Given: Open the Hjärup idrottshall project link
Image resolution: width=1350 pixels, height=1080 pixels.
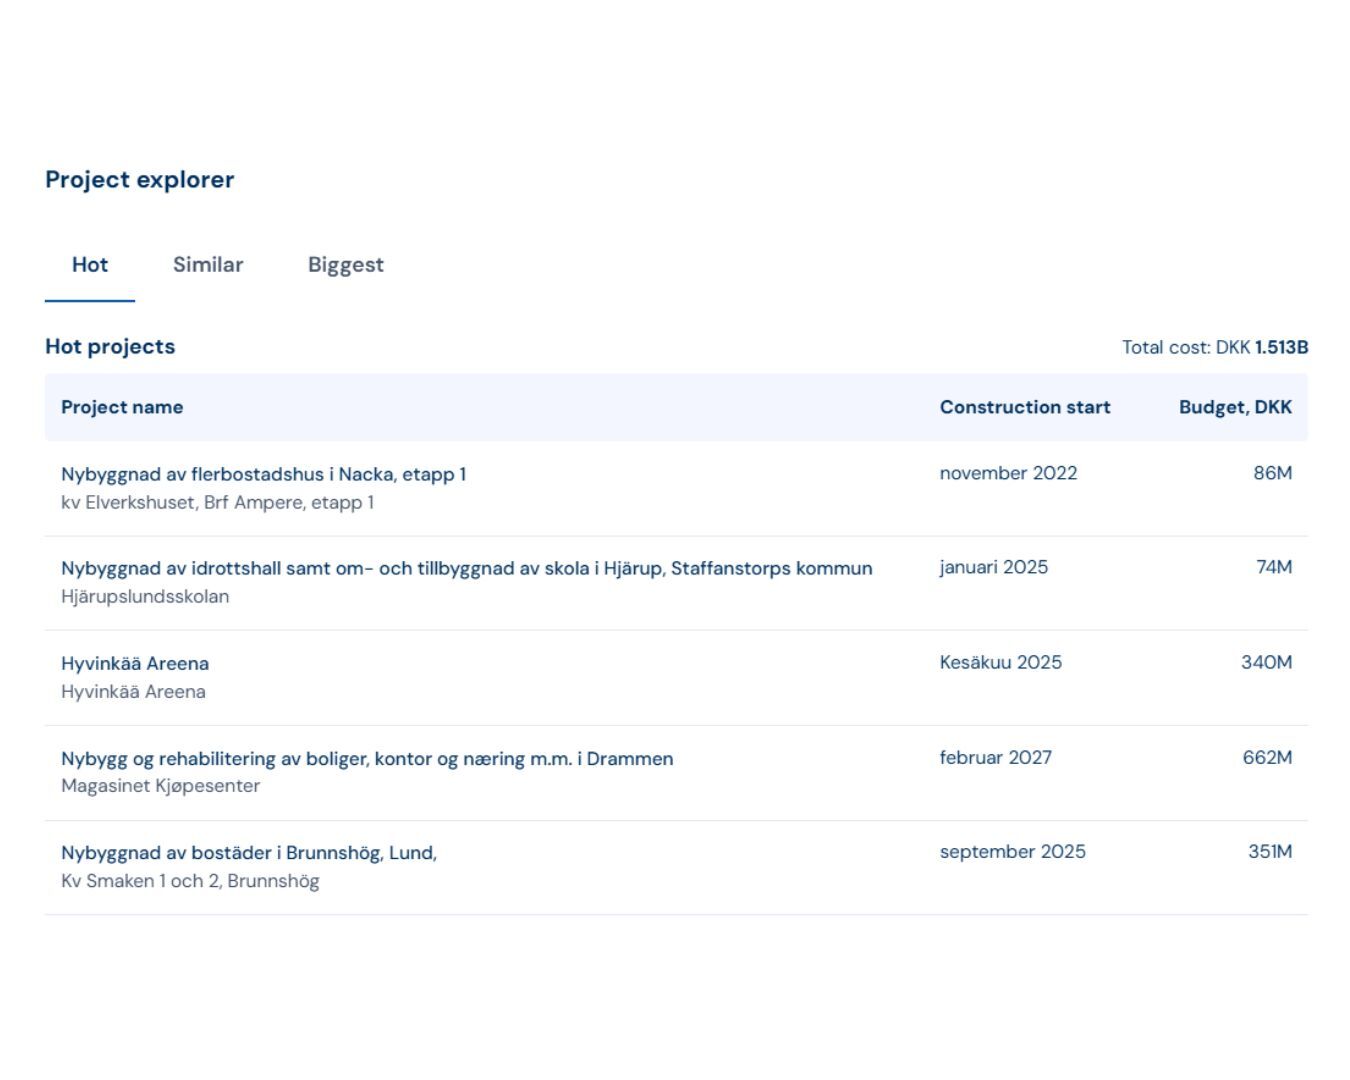Looking at the screenshot, I should point(466,568).
